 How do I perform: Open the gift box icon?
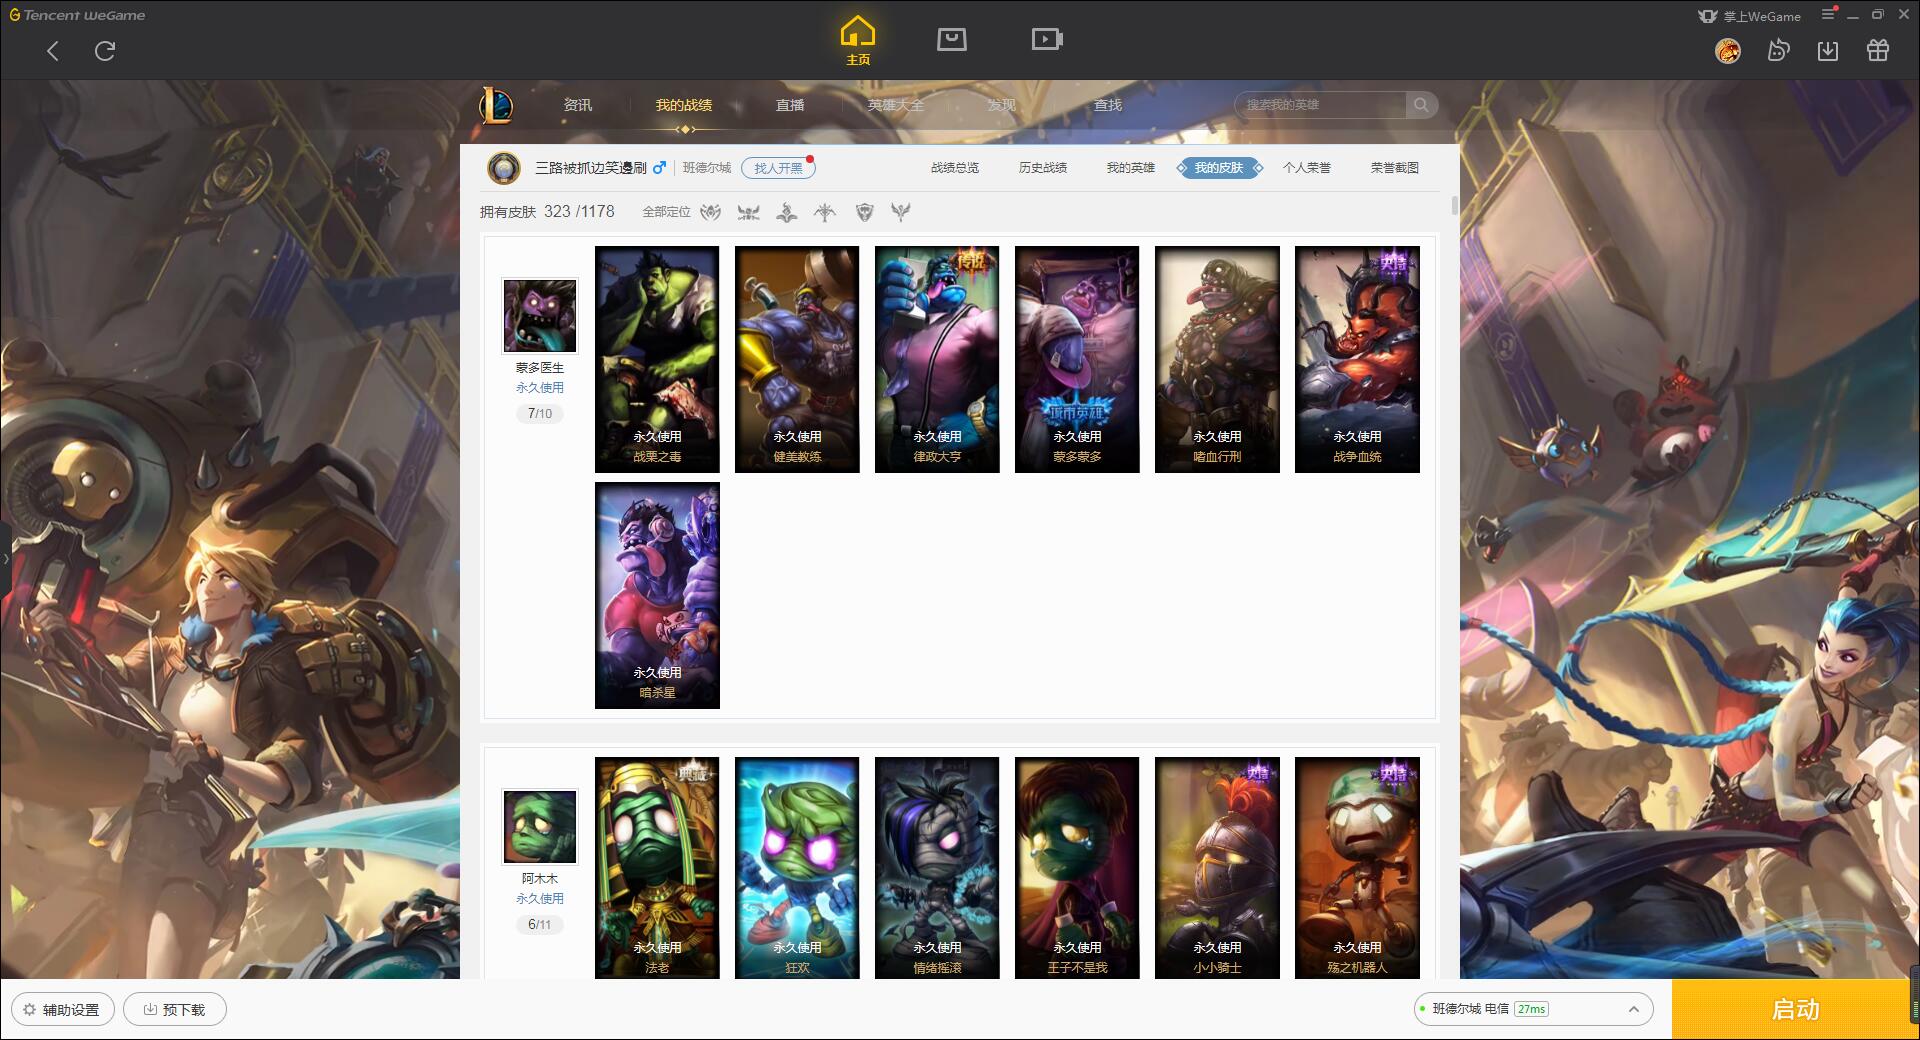point(1878,51)
